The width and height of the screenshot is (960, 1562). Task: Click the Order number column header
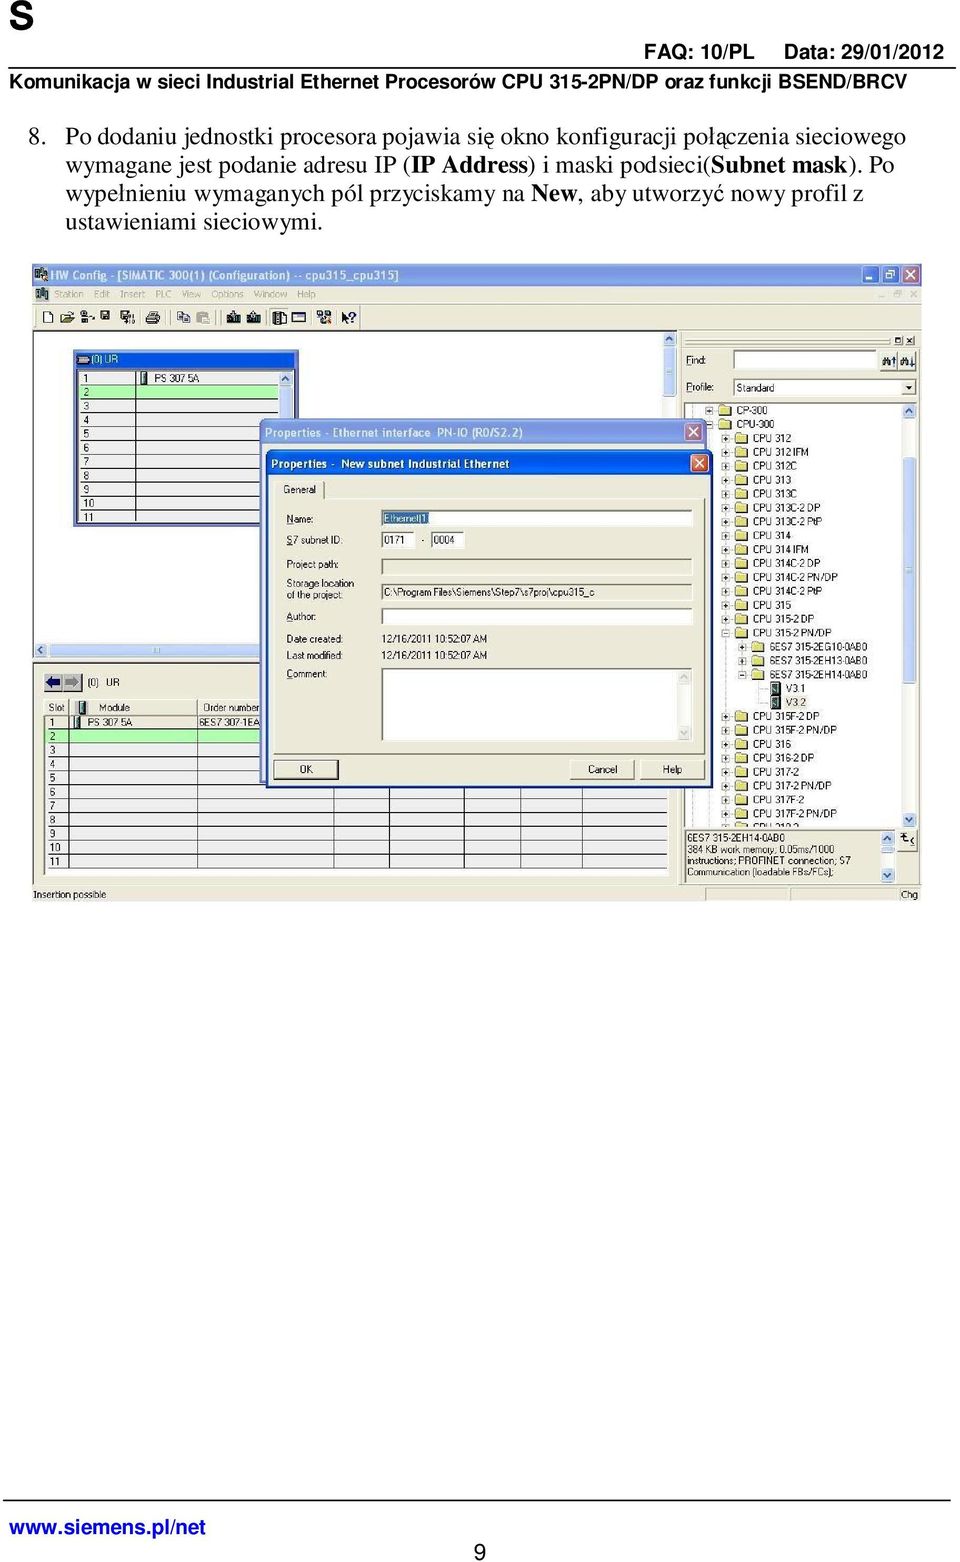click(231, 707)
